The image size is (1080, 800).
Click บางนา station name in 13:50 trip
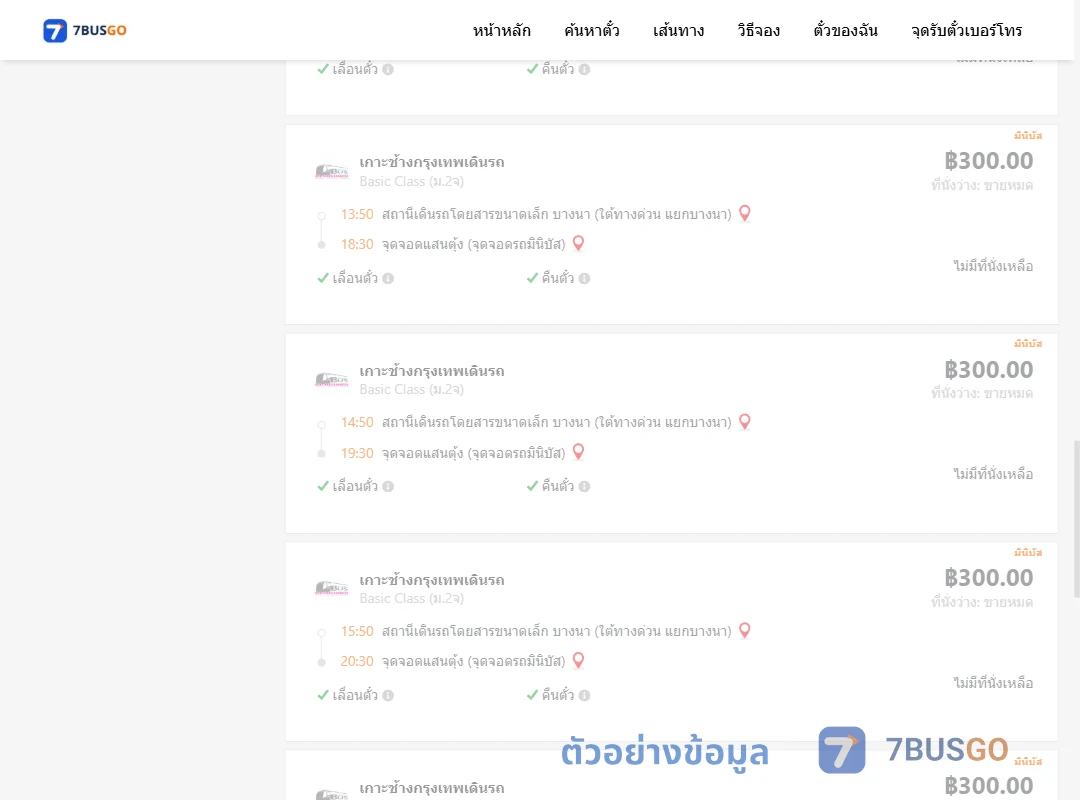557,214
